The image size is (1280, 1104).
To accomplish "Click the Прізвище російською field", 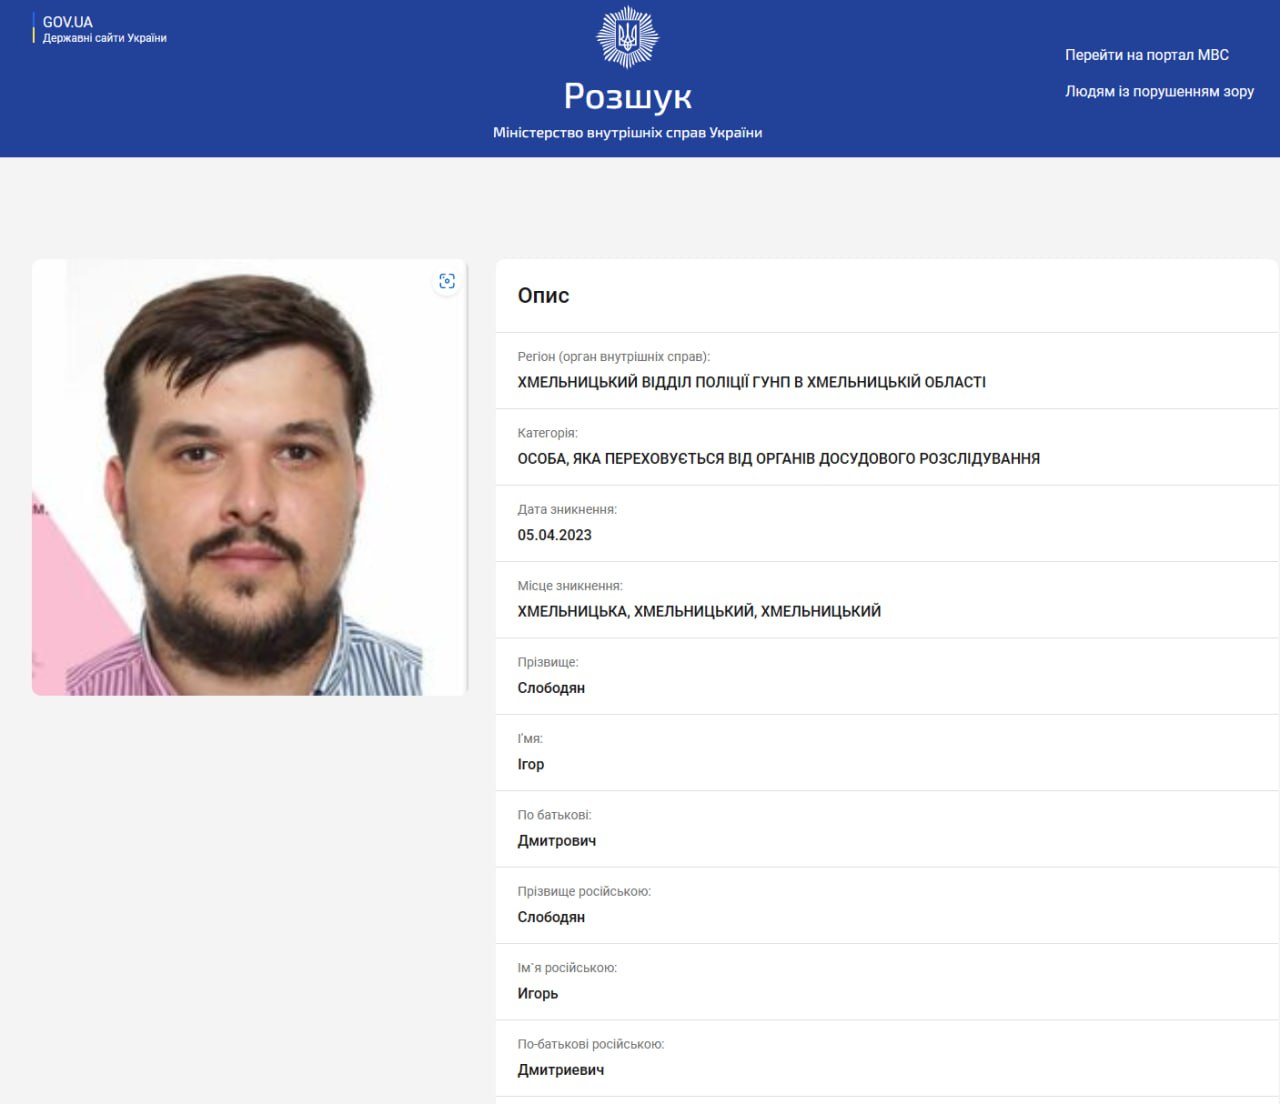I will [551, 917].
